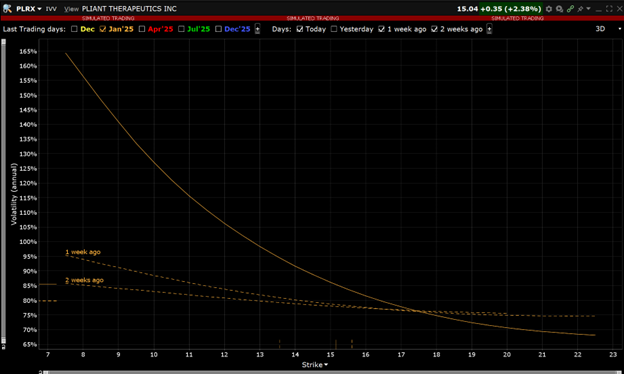The width and height of the screenshot is (624, 374).
Task: Click the Volatility (annual) axis label
Action: coord(14,194)
